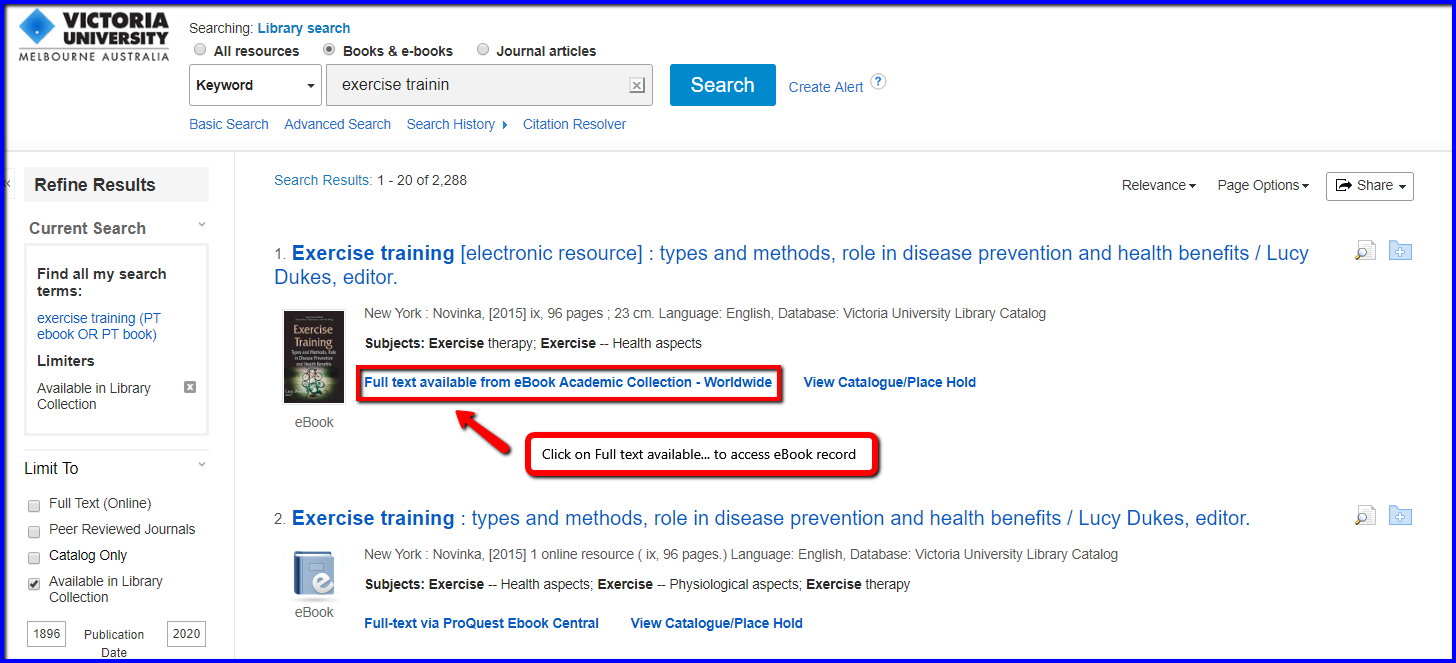Remove the Available in Library Collection limiter
1456x663 pixels.
click(190, 387)
